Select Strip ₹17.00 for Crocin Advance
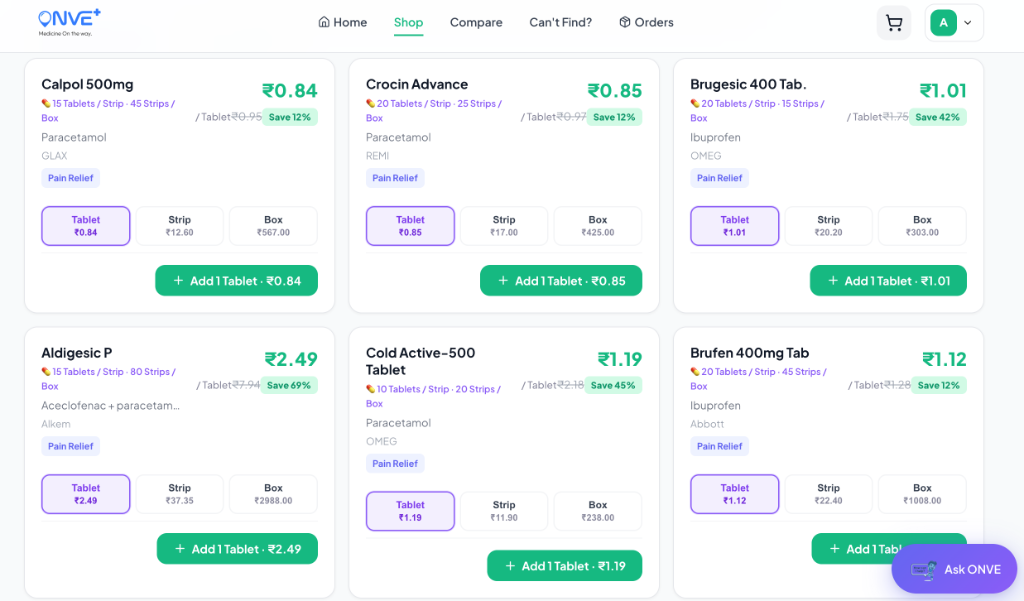The height and width of the screenshot is (601, 1024). pos(504,226)
